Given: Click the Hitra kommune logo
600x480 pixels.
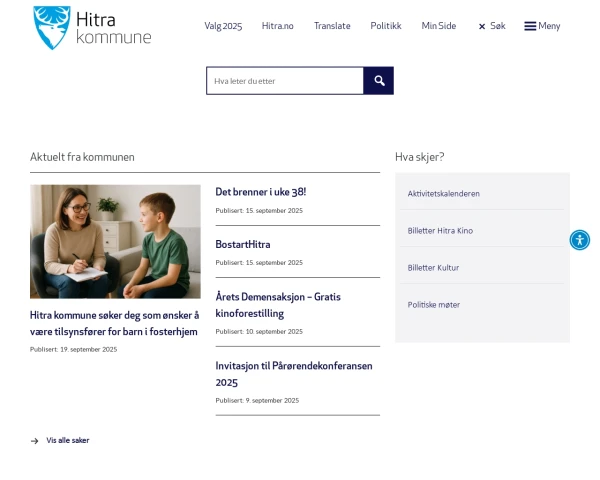Looking at the screenshot, I should pyautogui.click(x=92, y=27).
